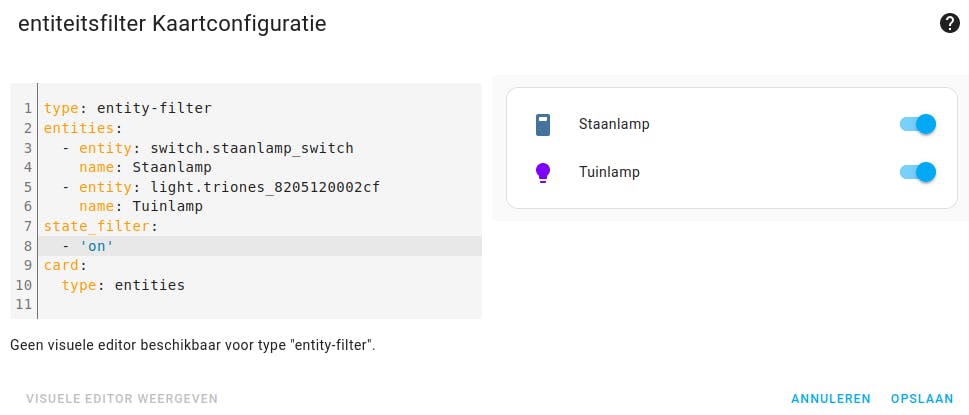969x415 pixels.
Task: Click the 'state_filter:' line in editor
Action: (101, 226)
